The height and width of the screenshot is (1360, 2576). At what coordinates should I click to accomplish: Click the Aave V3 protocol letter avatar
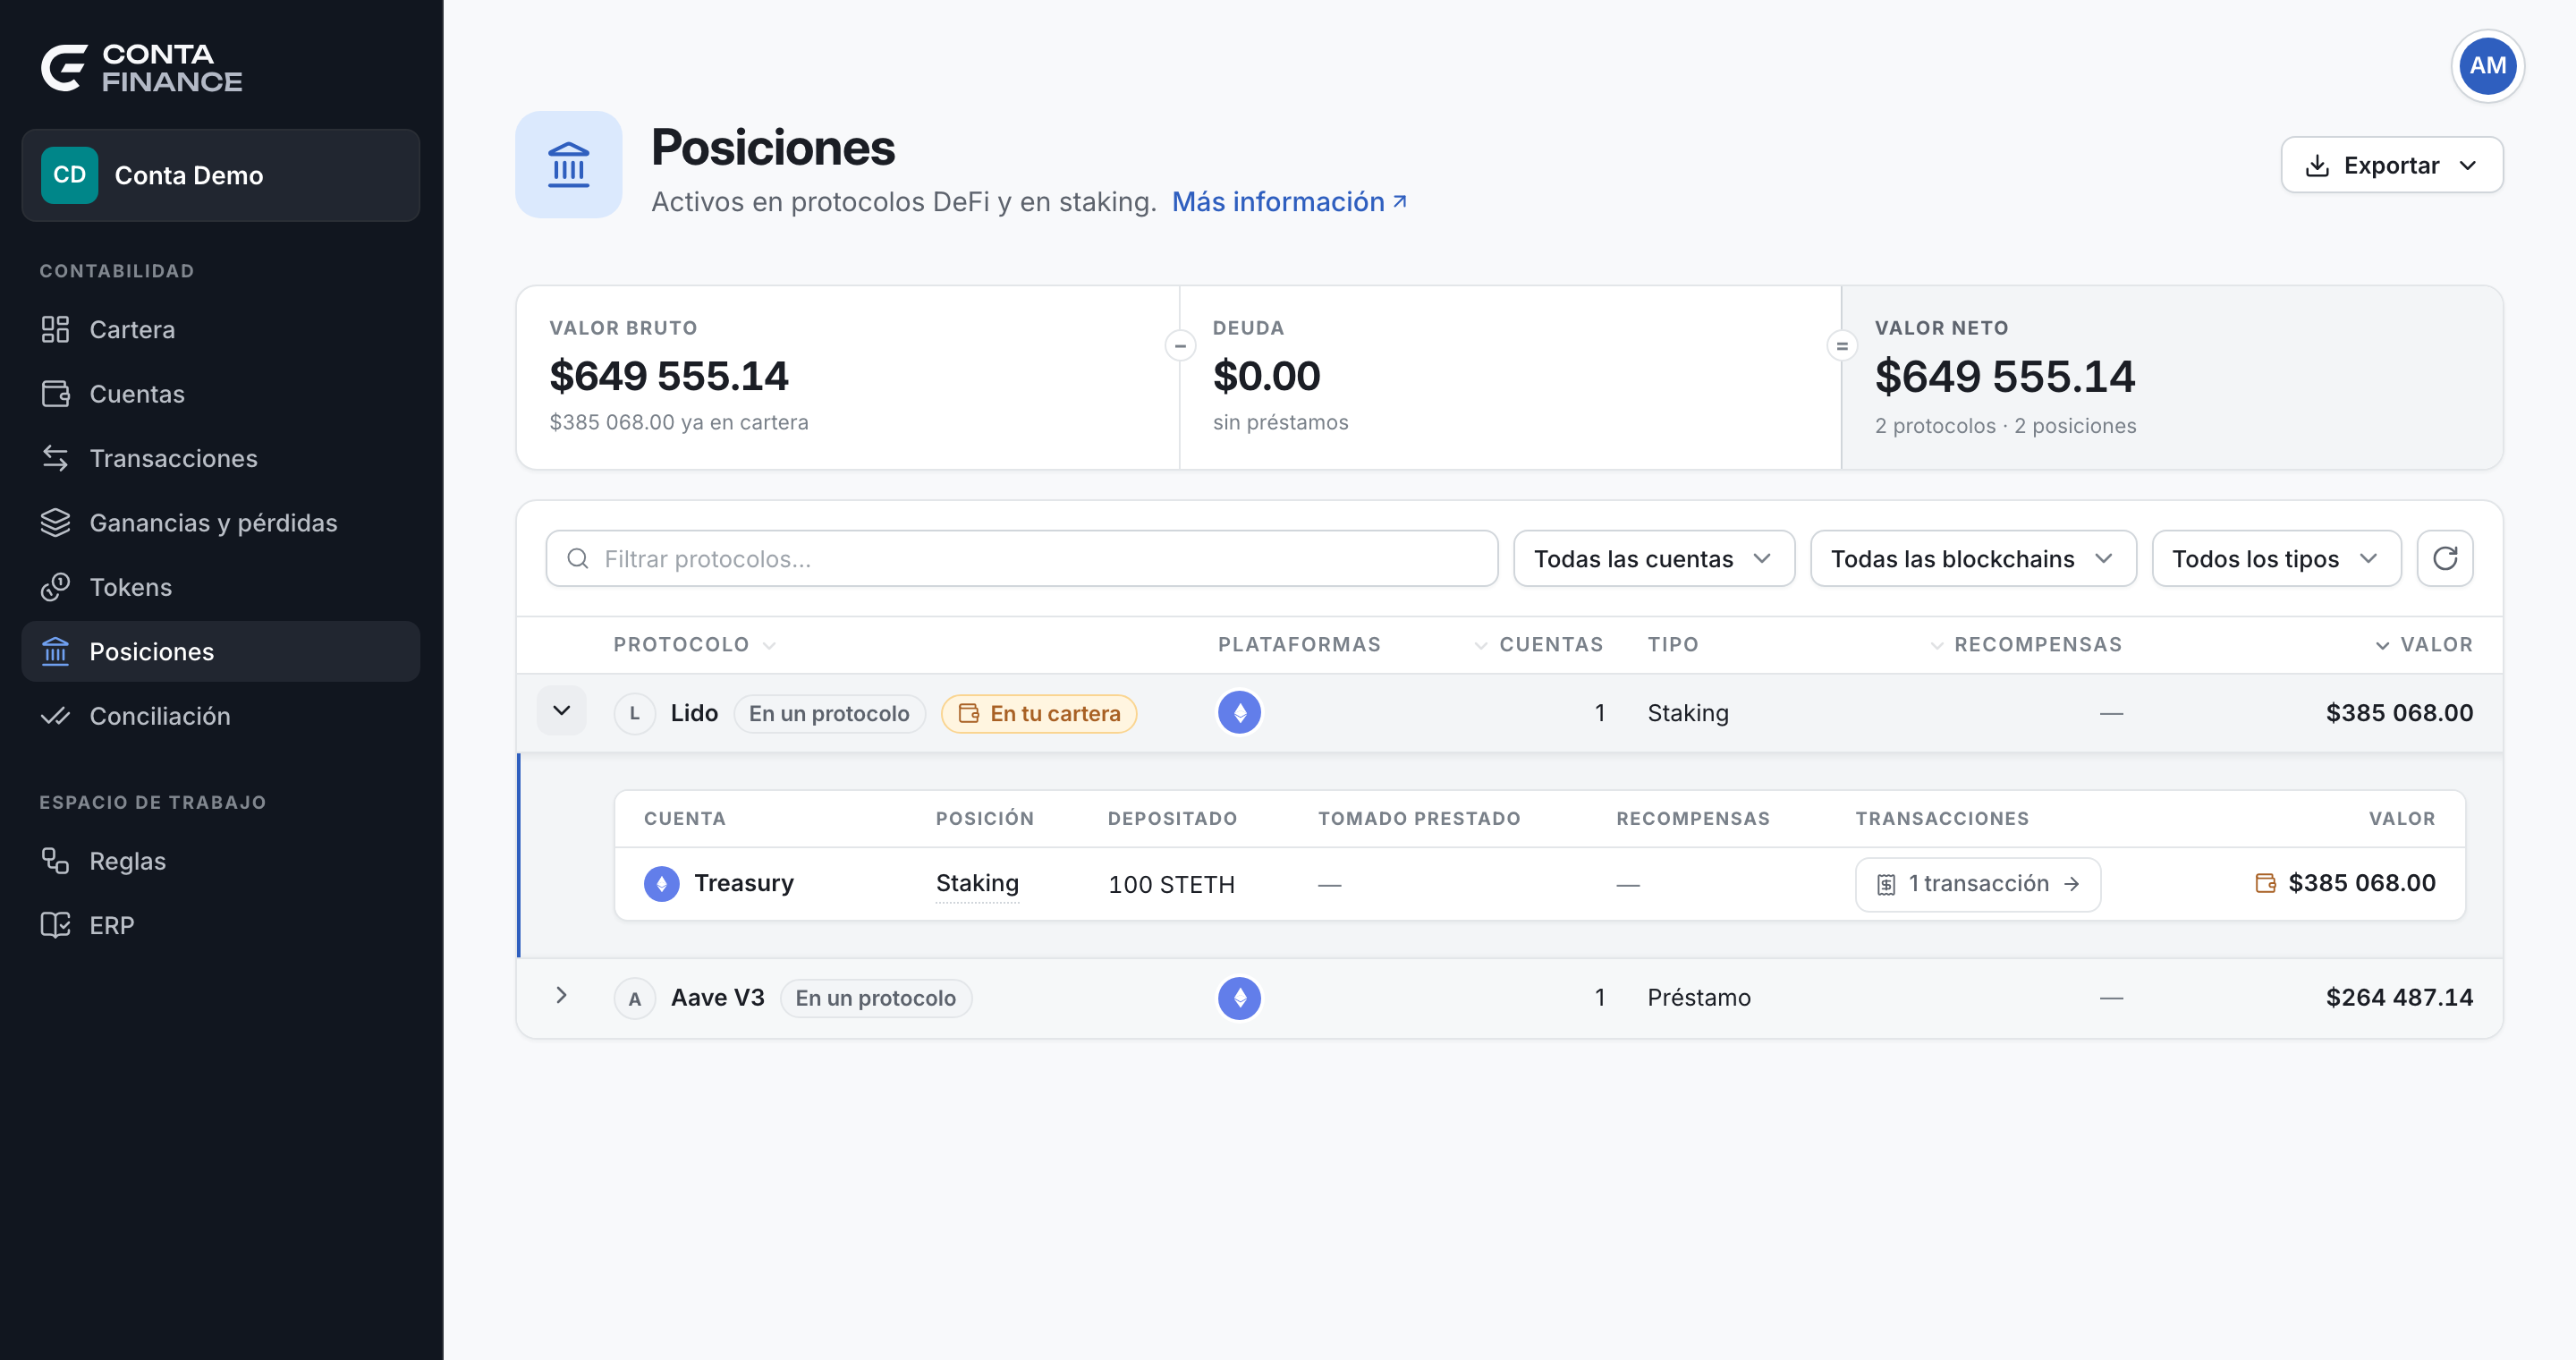pyautogui.click(x=634, y=998)
